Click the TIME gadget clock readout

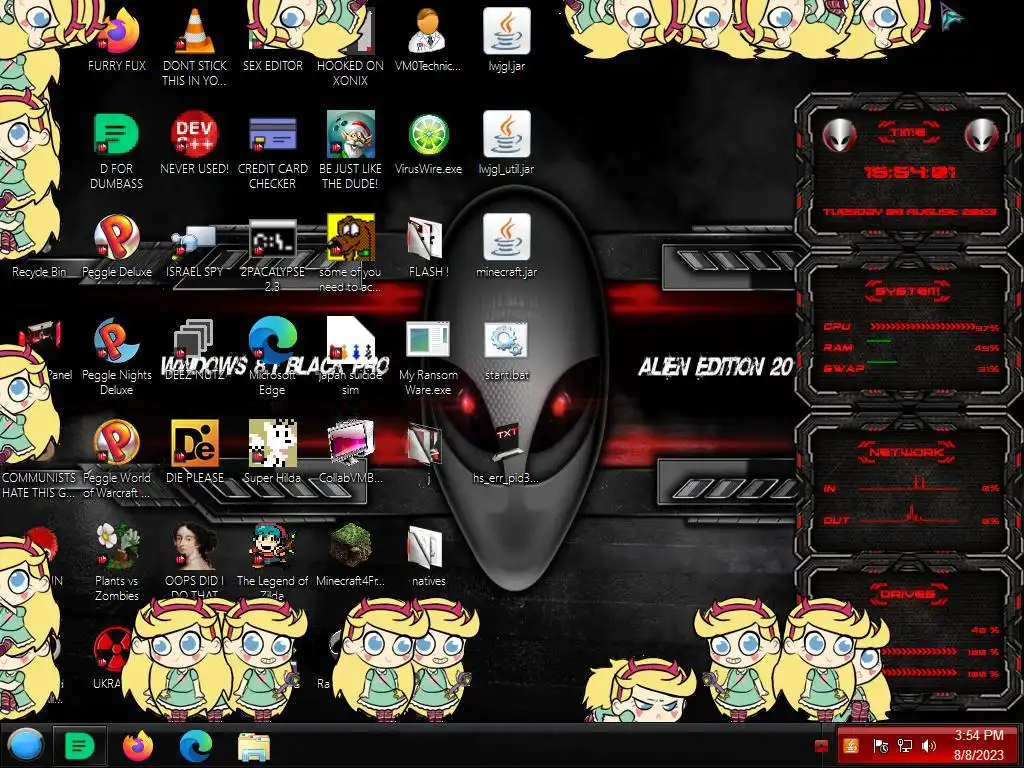pyautogui.click(x=909, y=172)
